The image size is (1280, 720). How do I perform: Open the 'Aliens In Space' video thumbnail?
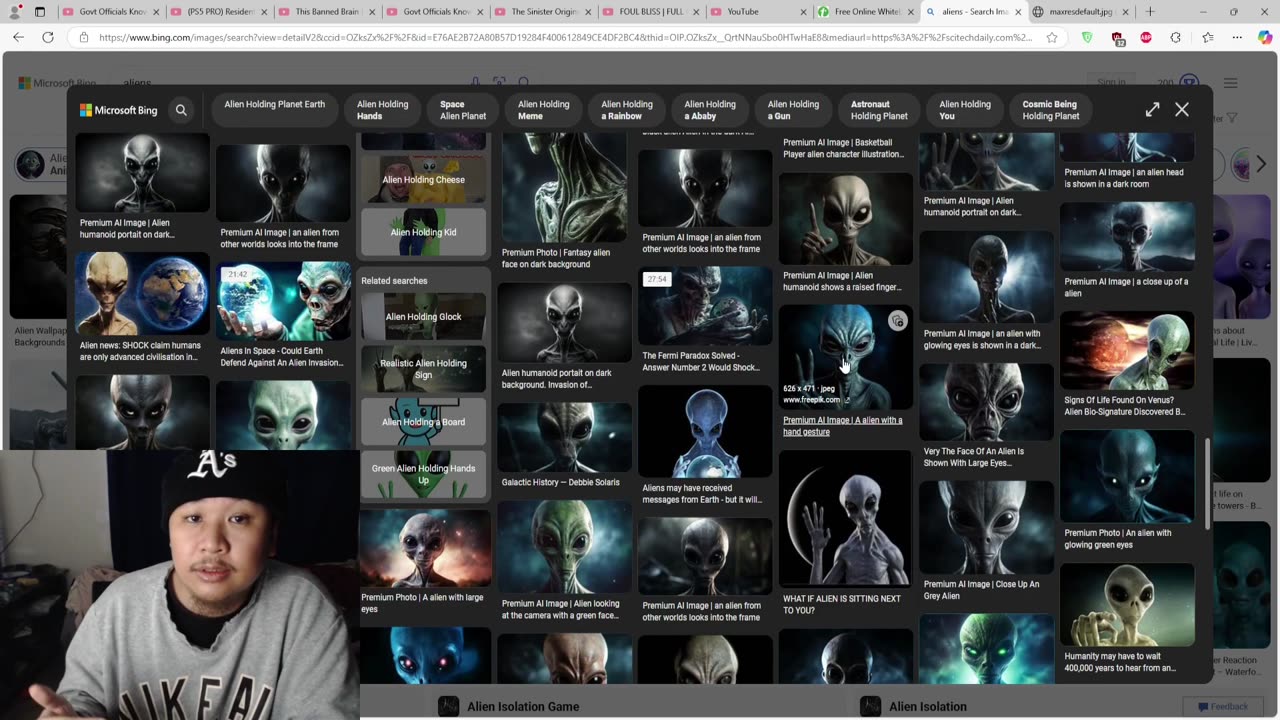click(x=284, y=302)
